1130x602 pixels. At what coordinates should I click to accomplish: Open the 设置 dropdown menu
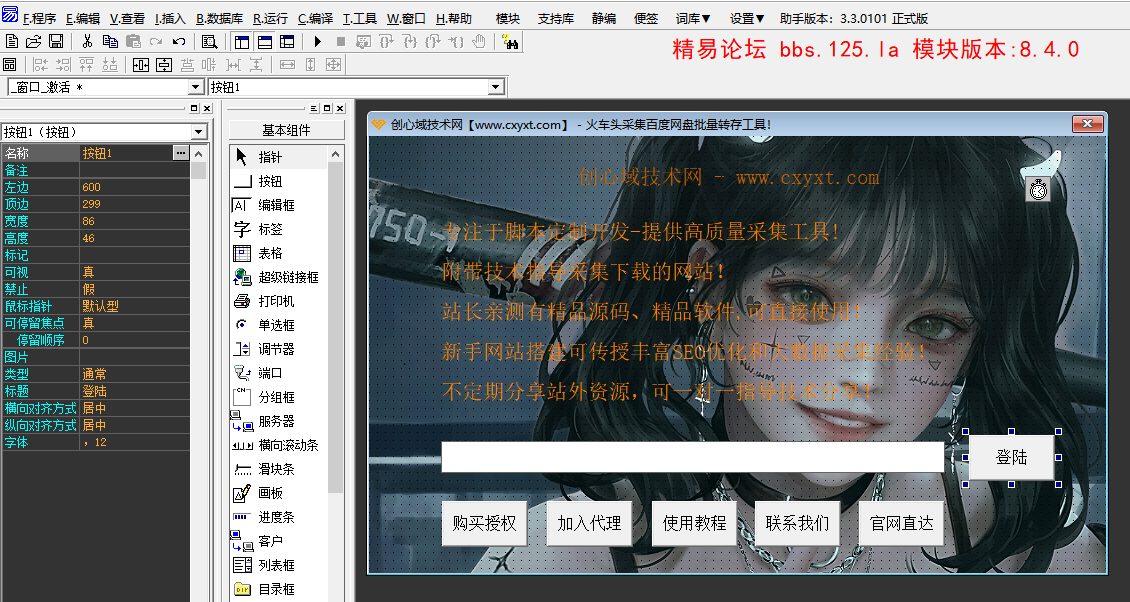(x=747, y=19)
